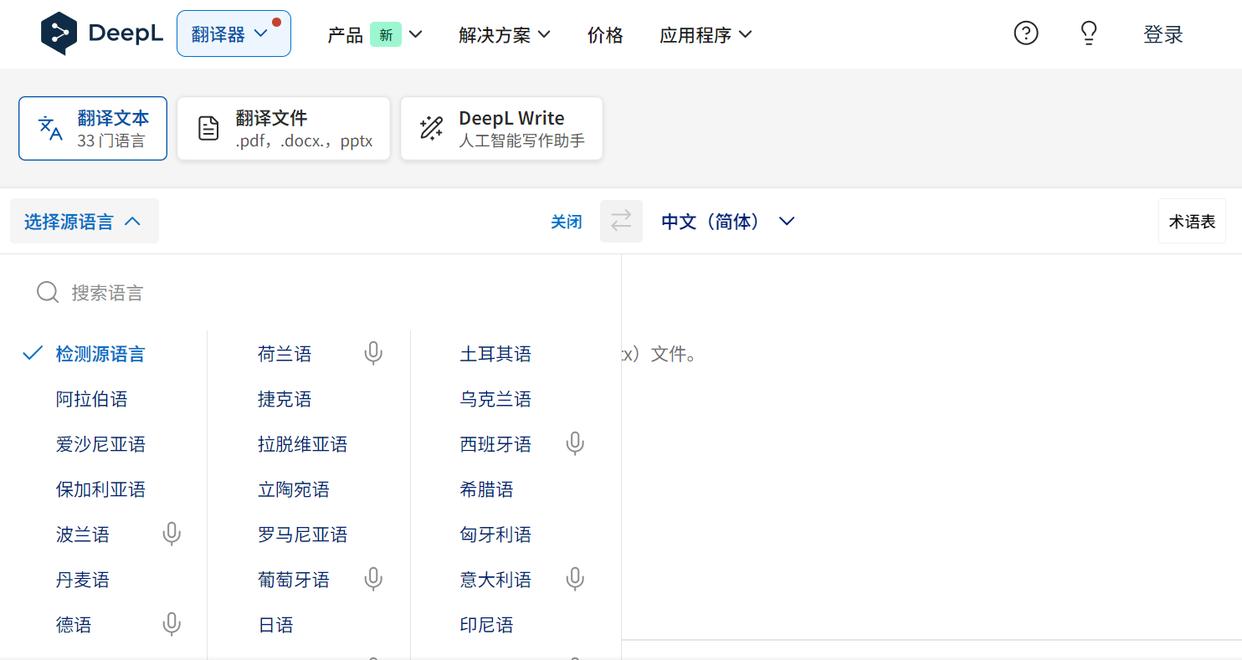
Task: Select 德语 from the language list
Action: coord(74,624)
